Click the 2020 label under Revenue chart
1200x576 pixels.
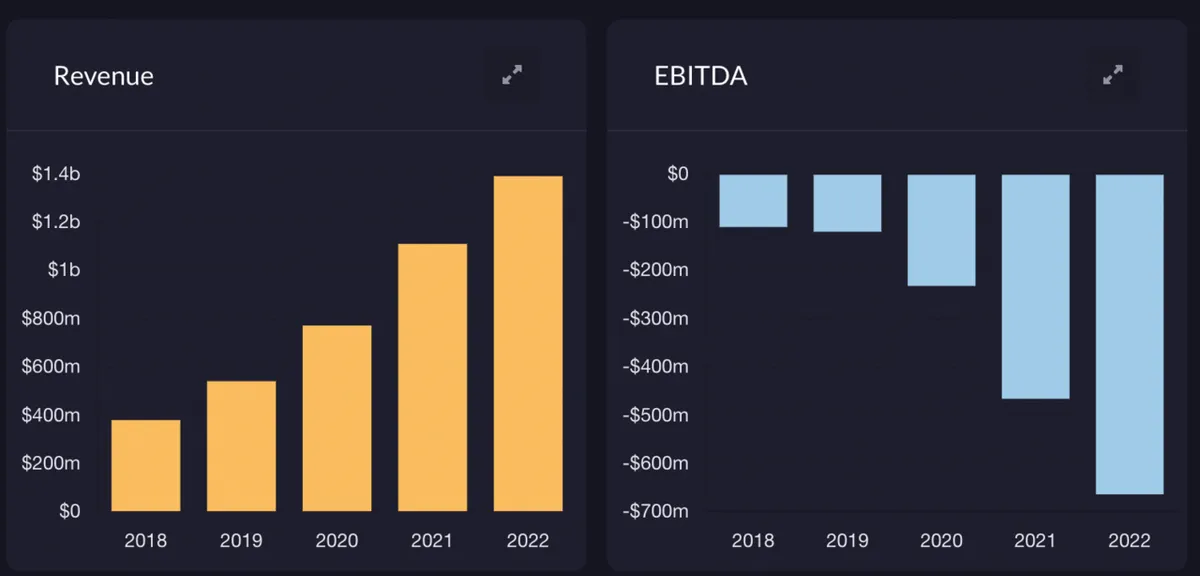337,541
